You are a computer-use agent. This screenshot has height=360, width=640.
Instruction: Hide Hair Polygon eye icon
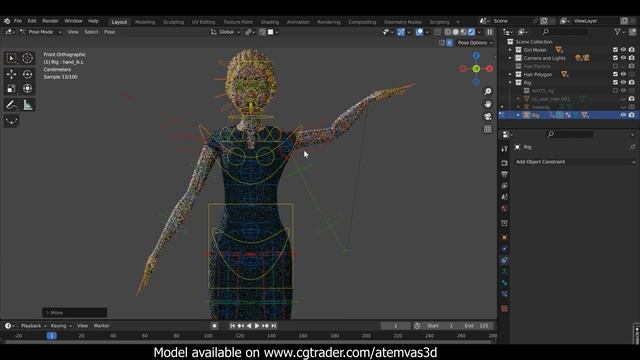point(623,74)
